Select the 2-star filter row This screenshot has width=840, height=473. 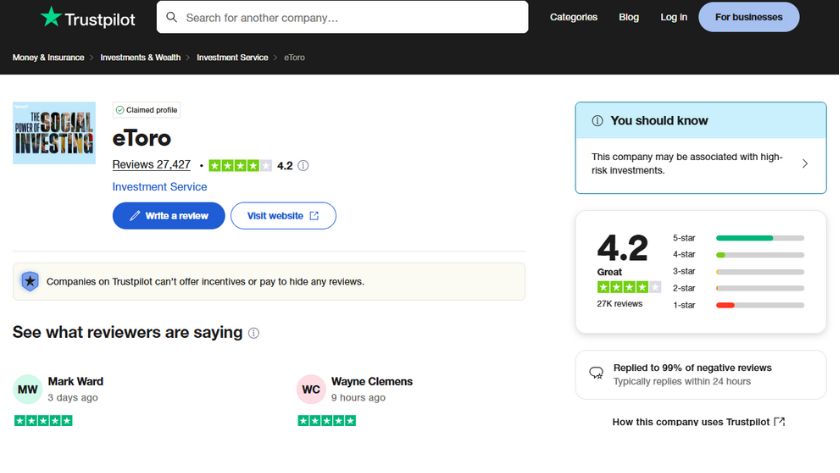738,288
